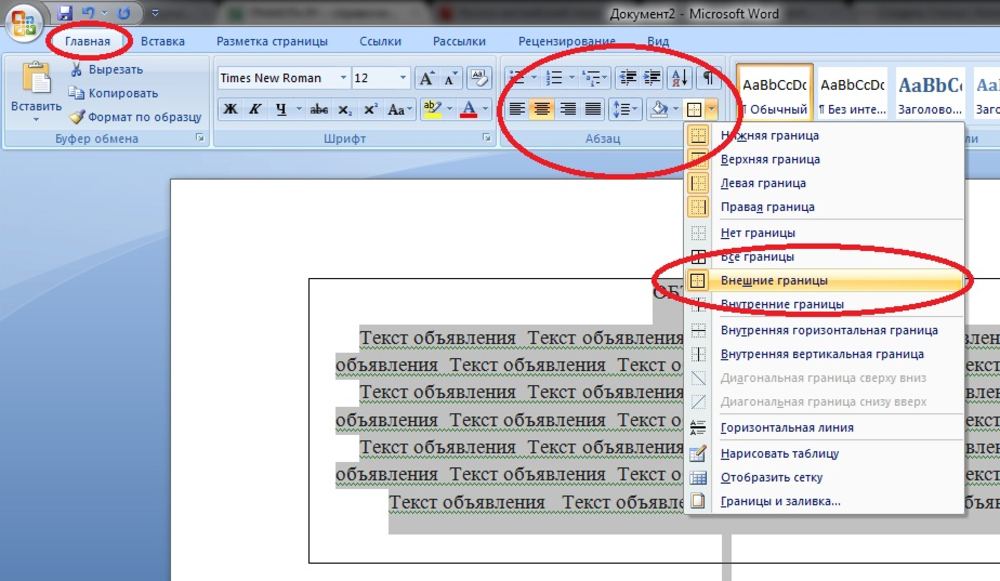Open the Рассылки tab

point(459,41)
